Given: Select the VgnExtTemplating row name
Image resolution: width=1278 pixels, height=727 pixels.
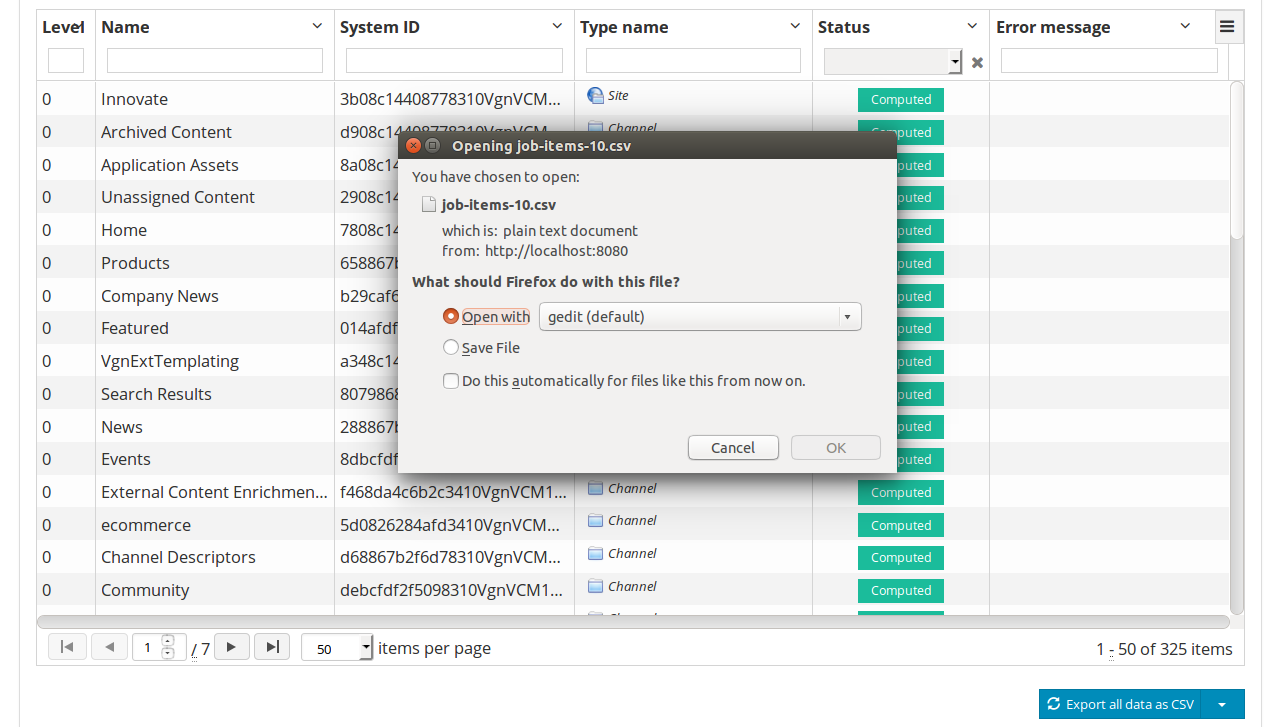Looking at the screenshot, I should [x=170, y=361].
